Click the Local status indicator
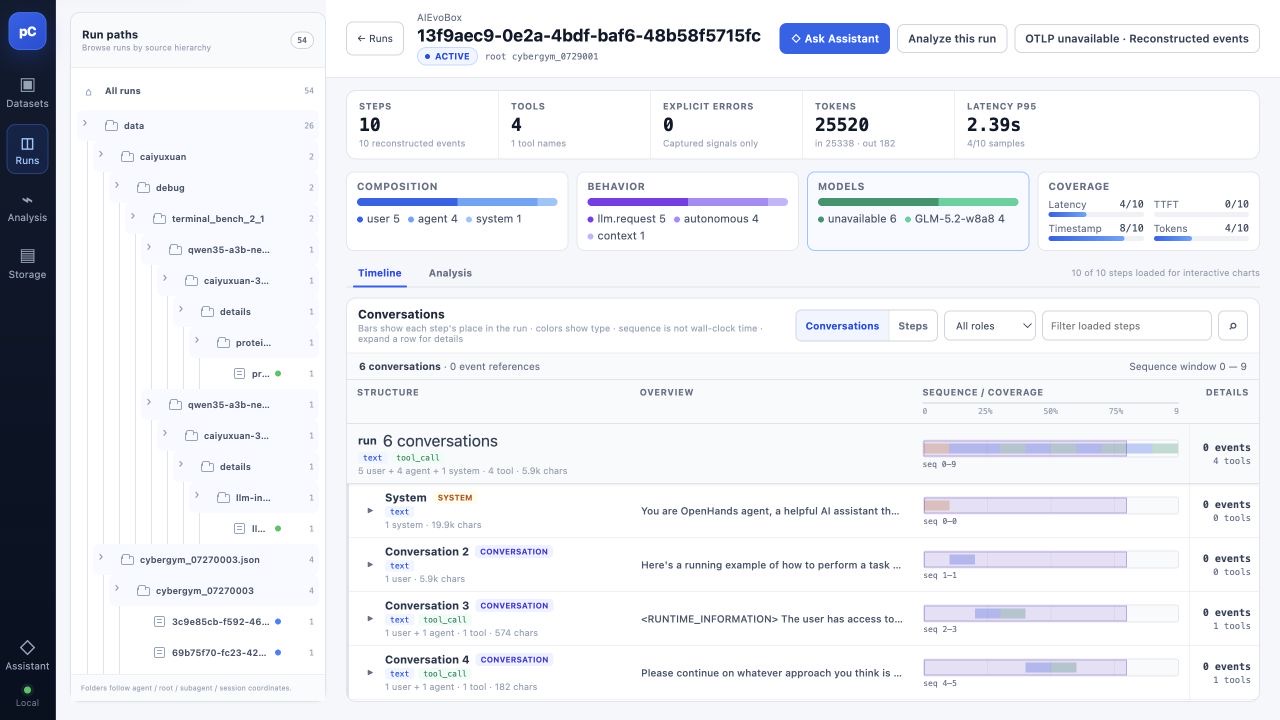This screenshot has height=720, width=1280. [27, 696]
